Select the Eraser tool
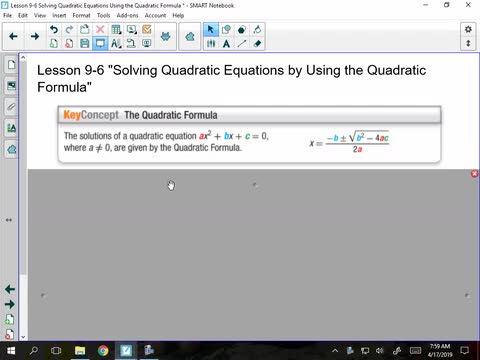The image size is (480, 360). coord(257,44)
